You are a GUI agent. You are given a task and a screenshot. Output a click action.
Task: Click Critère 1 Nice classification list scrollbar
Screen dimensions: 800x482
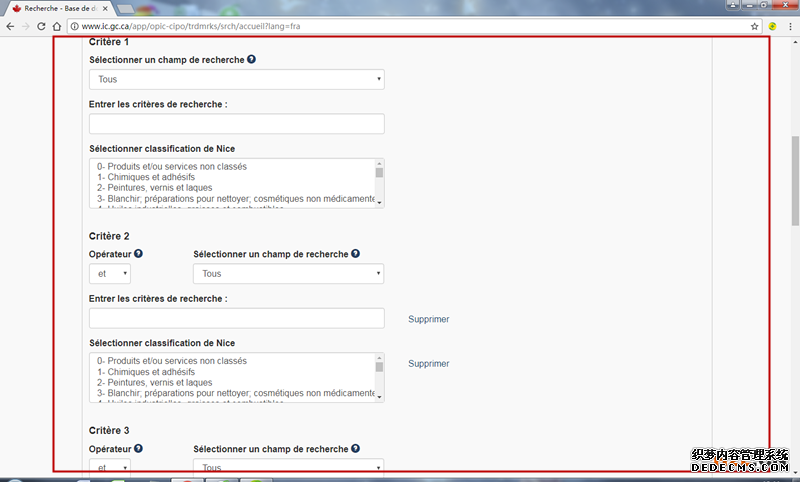point(379,183)
